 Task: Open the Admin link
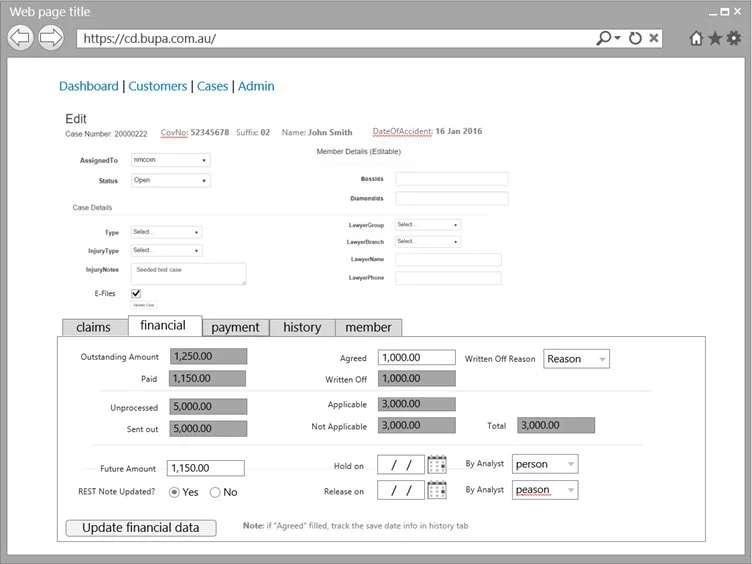click(256, 86)
